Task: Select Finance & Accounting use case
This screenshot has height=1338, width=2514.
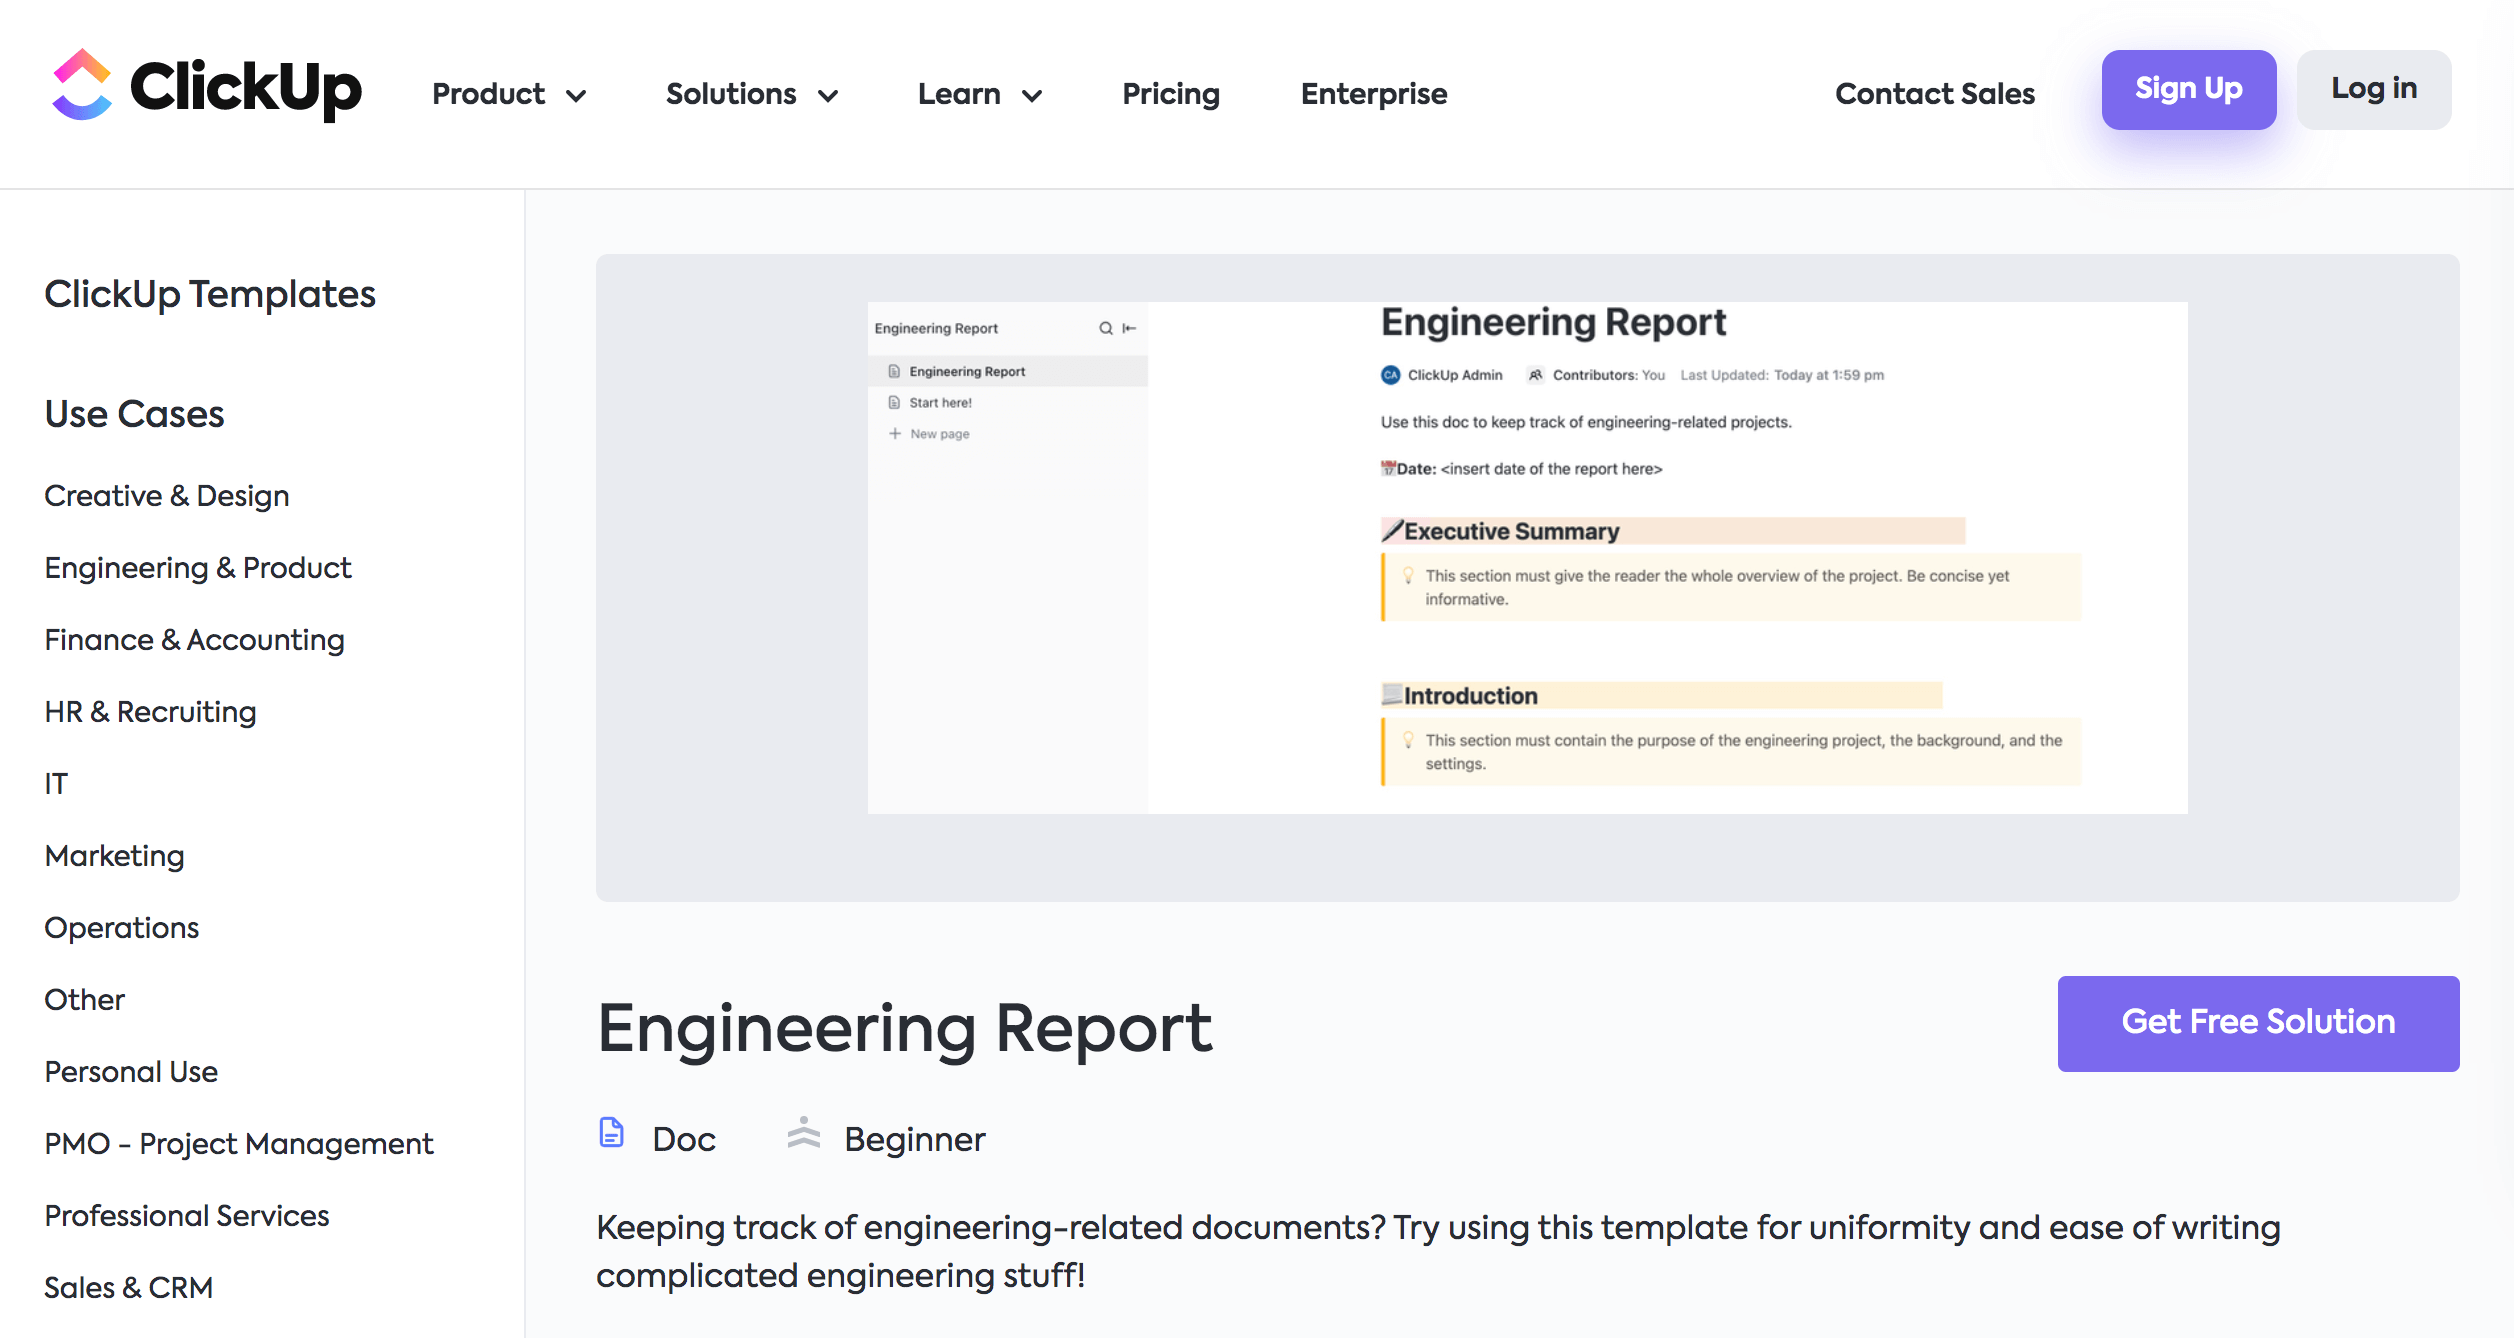Action: point(195,640)
